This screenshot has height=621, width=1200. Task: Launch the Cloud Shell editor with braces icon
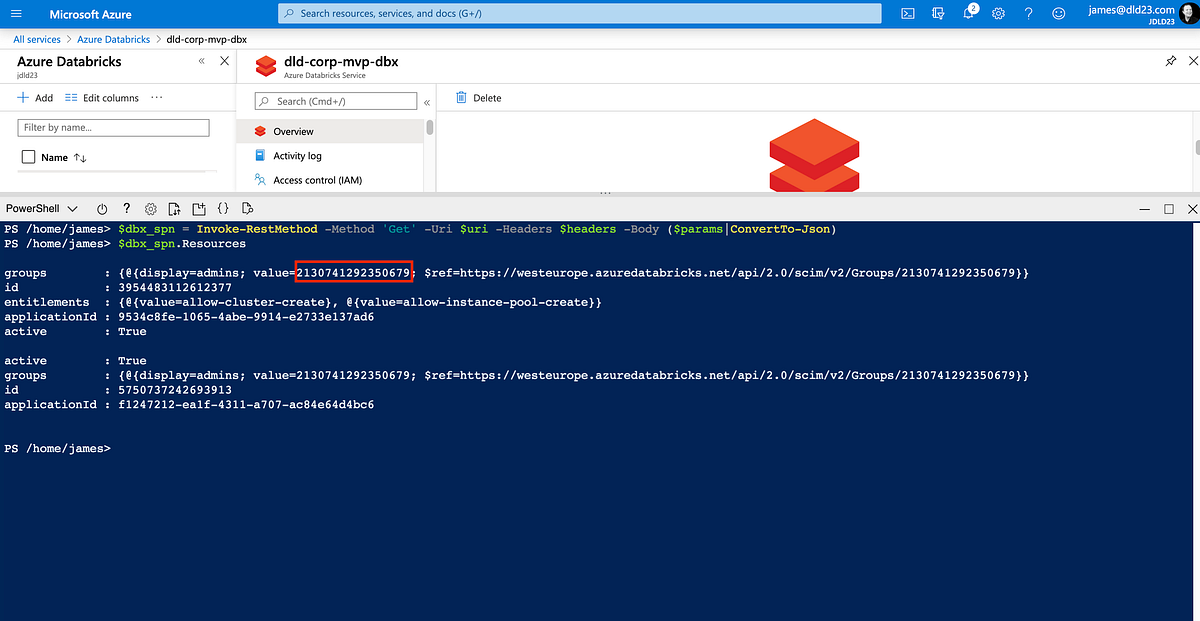click(224, 208)
